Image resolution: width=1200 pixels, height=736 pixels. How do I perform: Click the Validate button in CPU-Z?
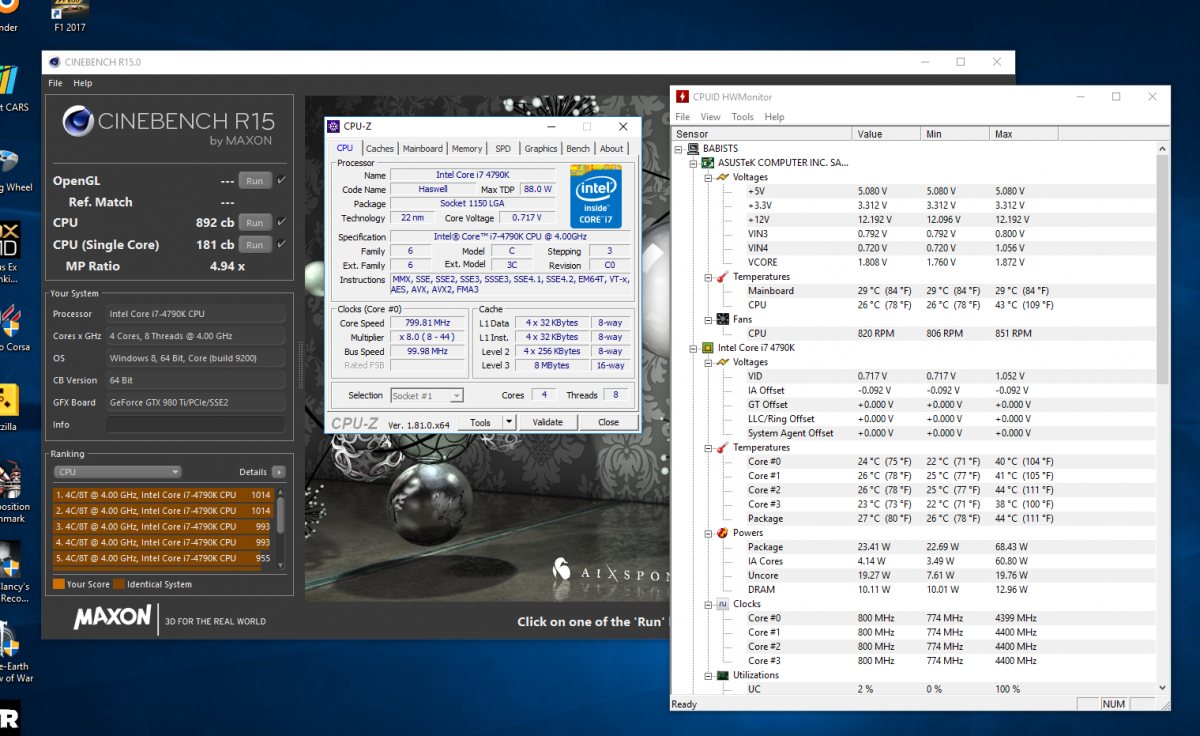tap(548, 422)
